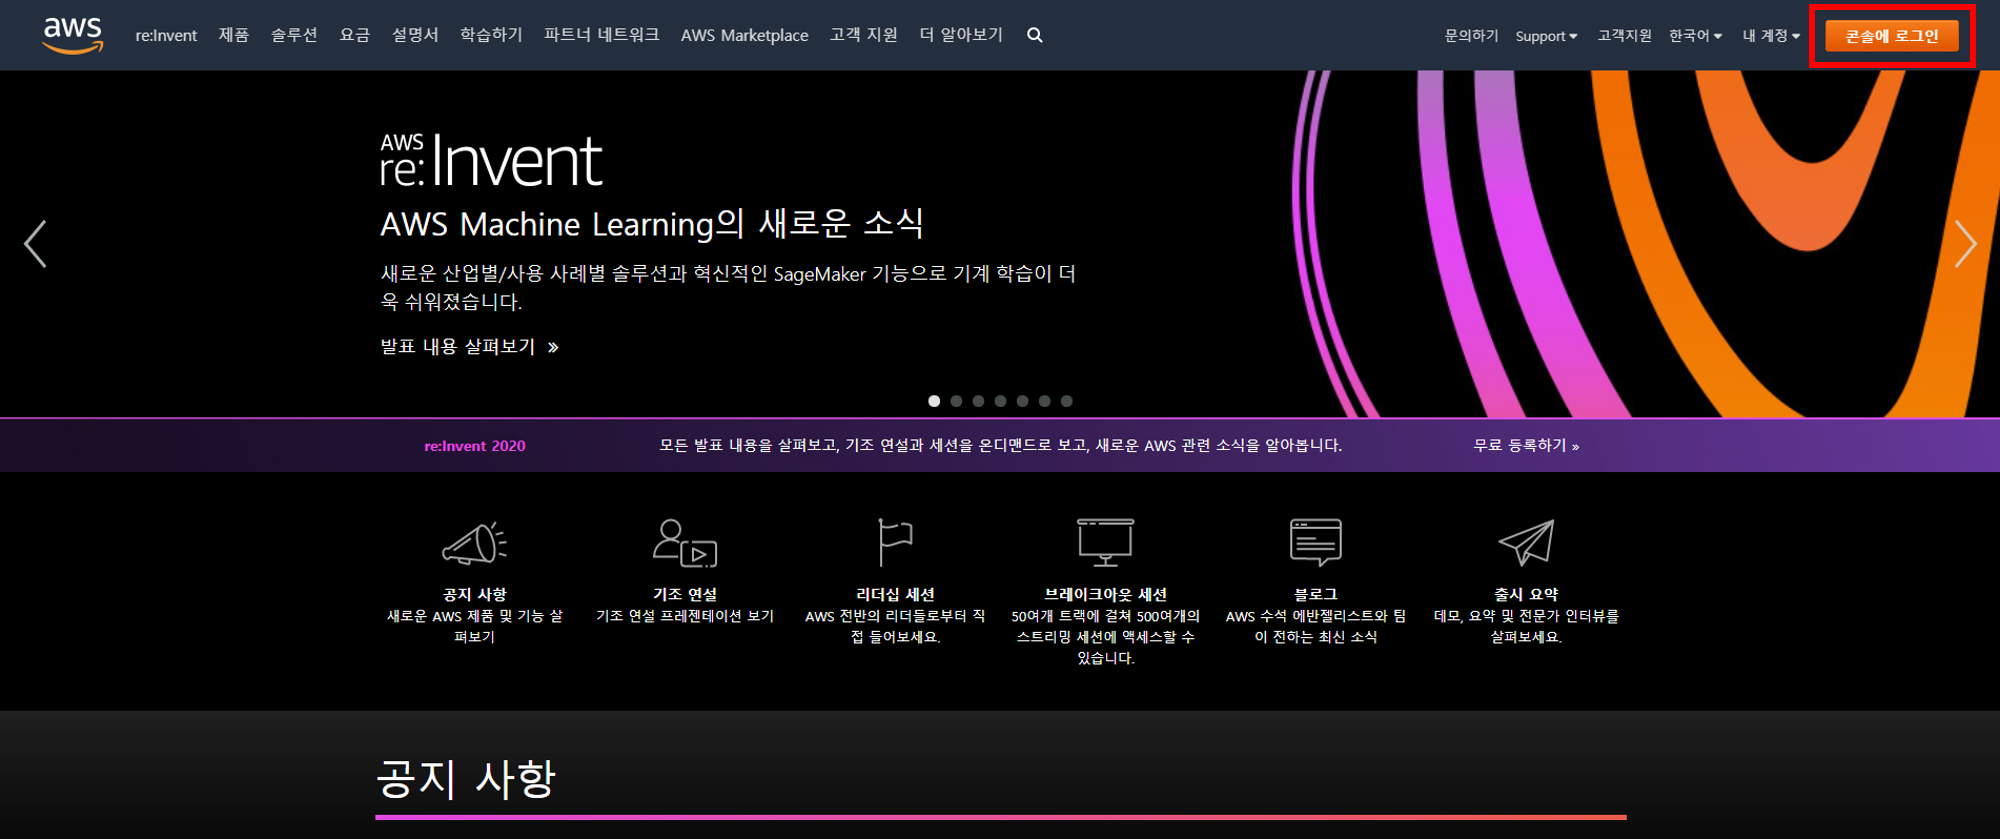Click the 콘솔에 로그인 button
The width and height of the screenshot is (2000, 839).
coord(1891,36)
